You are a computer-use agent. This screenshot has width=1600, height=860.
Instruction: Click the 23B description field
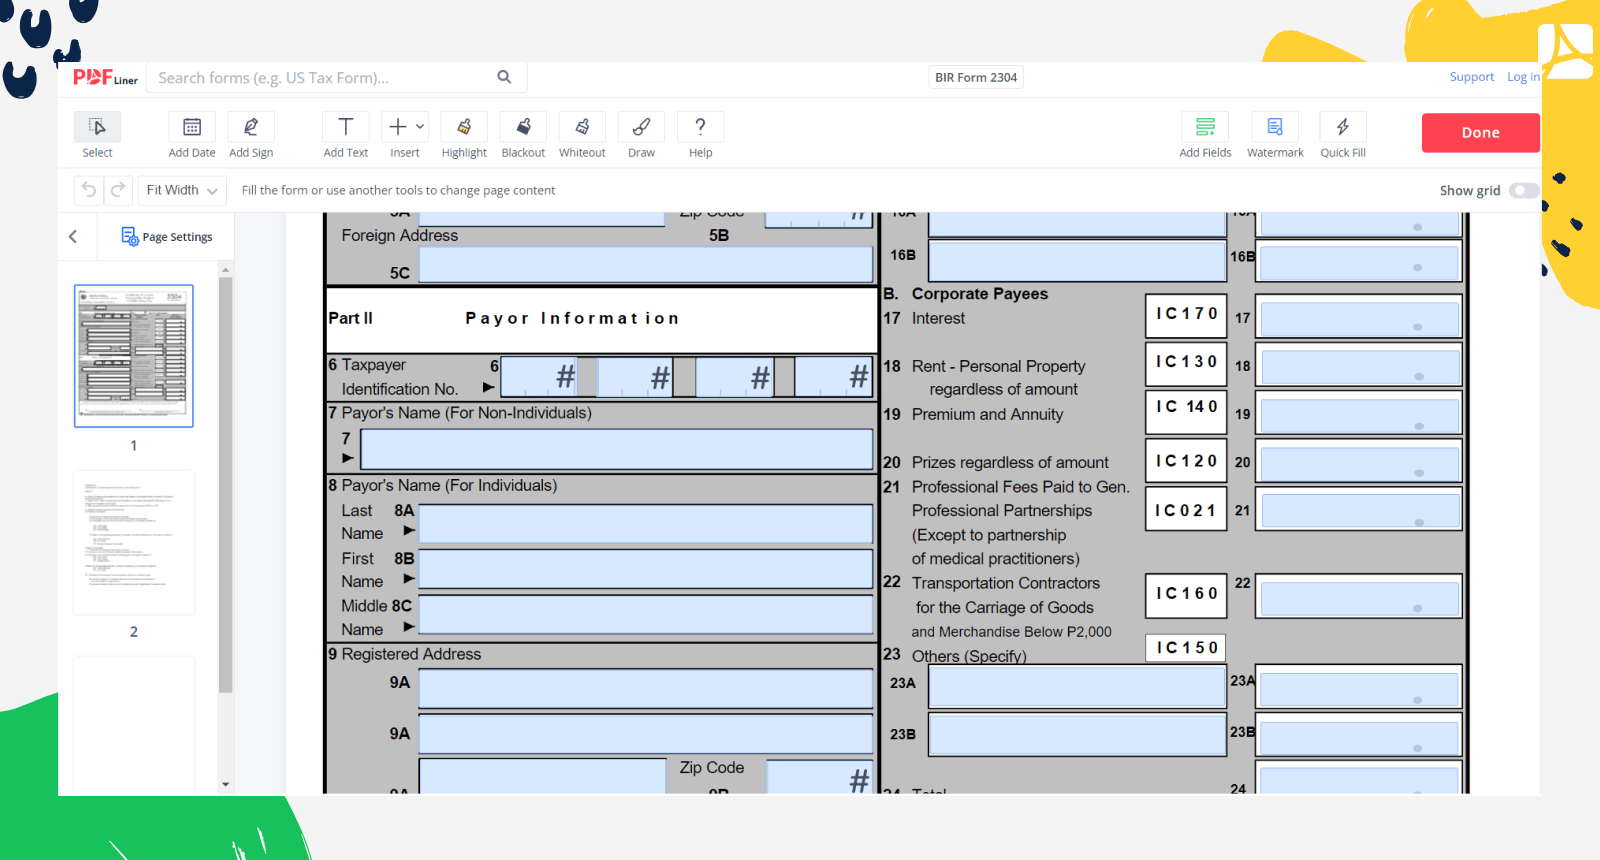click(1077, 734)
